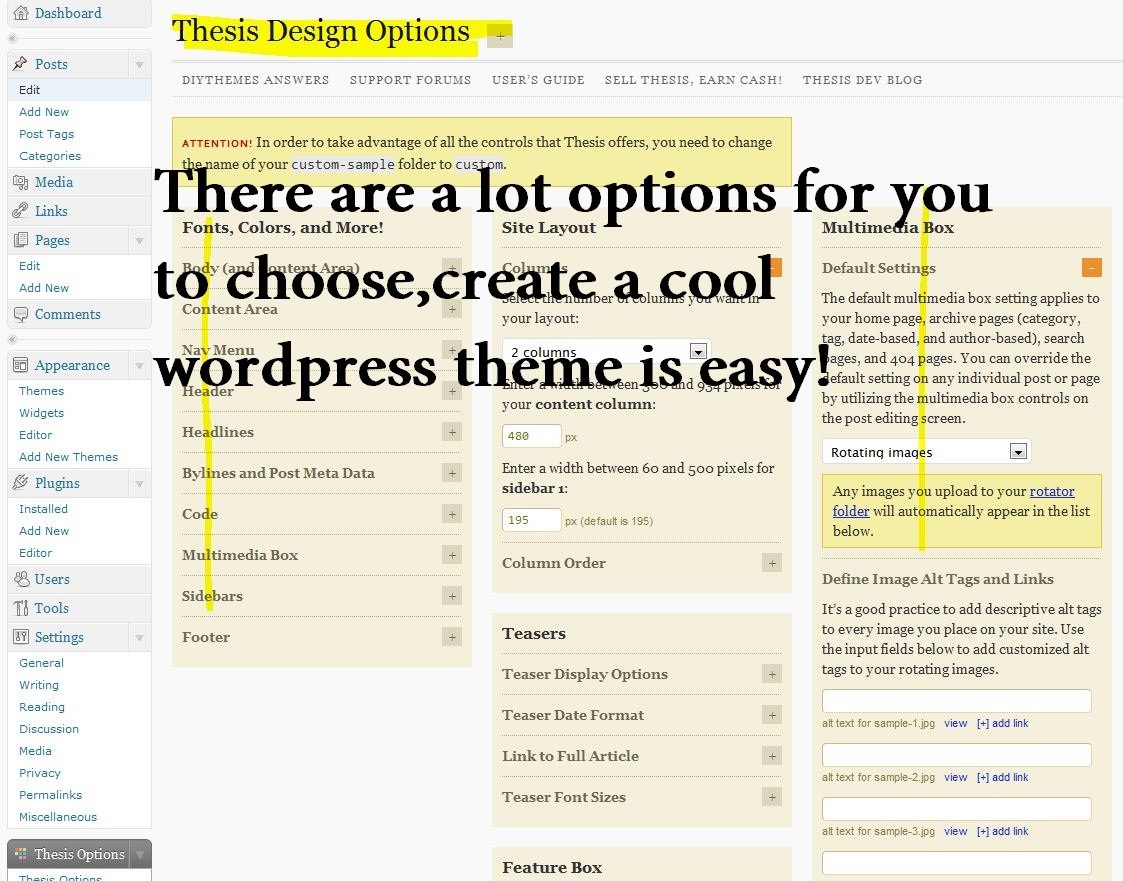Click view link for sample-3.jpg
The image size is (1123, 881).
(955, 831)
